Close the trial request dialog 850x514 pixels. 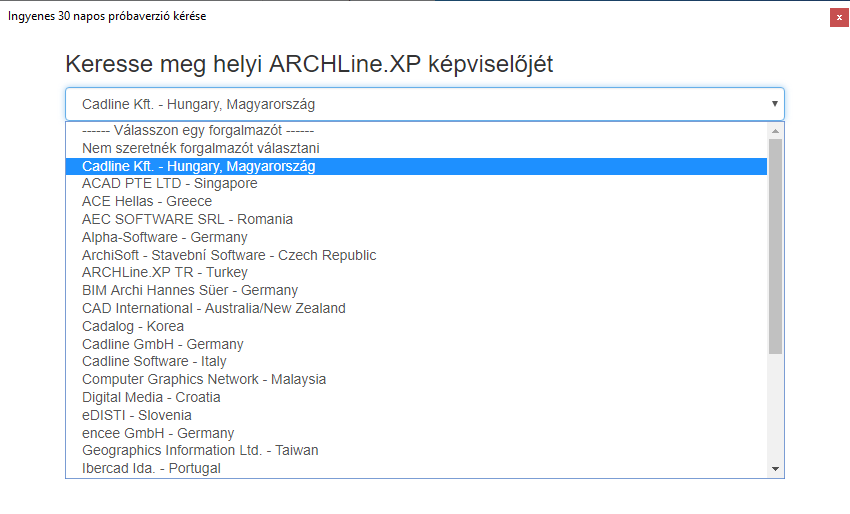[839, 17]
